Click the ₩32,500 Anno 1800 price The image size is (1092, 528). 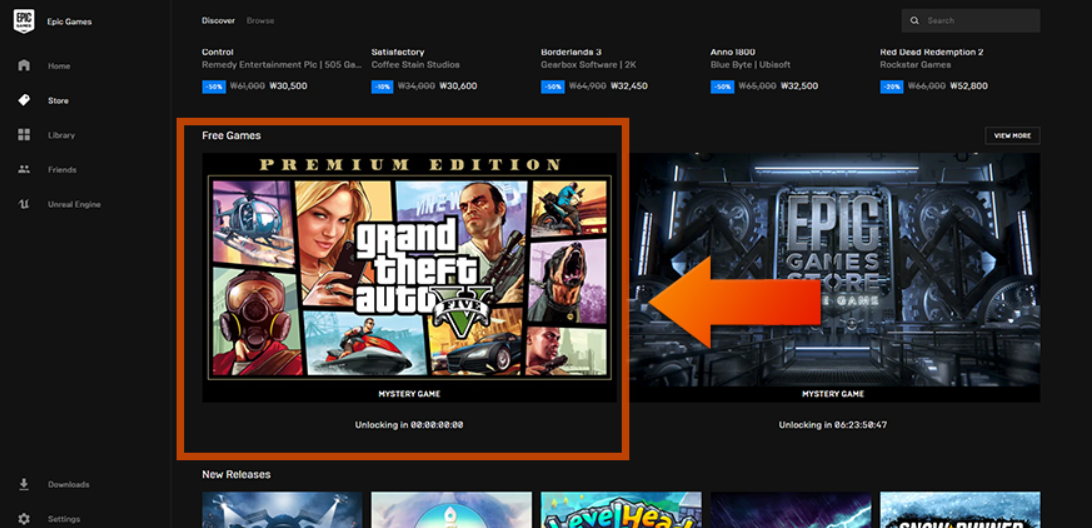800,87
